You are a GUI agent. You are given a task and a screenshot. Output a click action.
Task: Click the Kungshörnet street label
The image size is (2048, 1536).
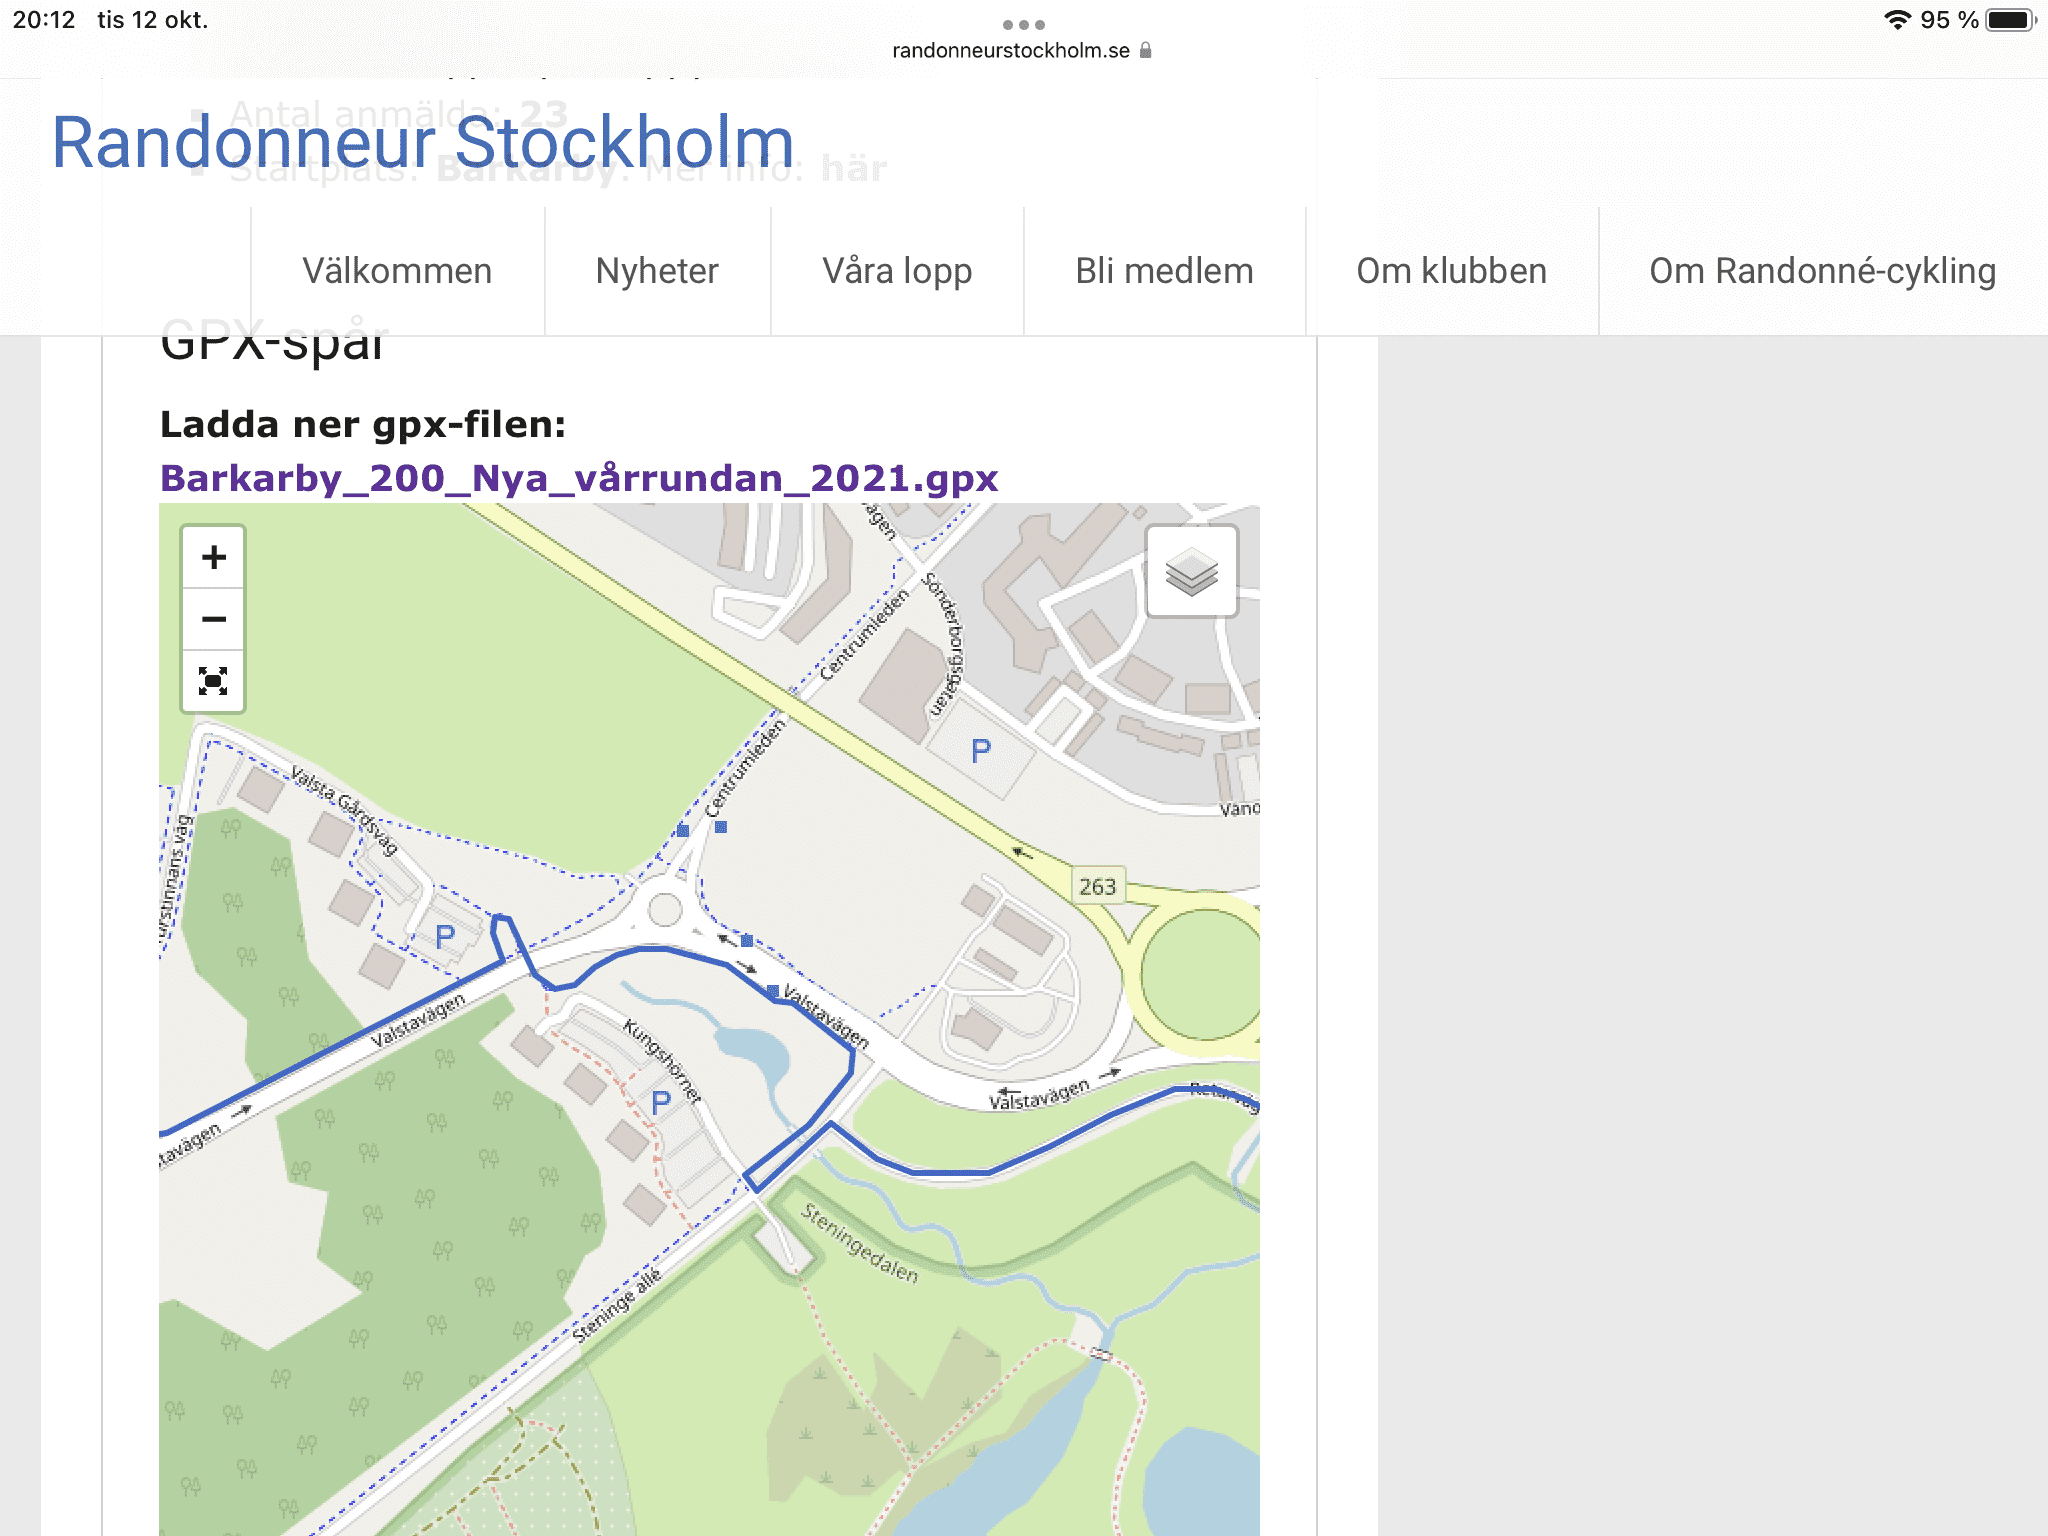click(x=662, y=1060)
